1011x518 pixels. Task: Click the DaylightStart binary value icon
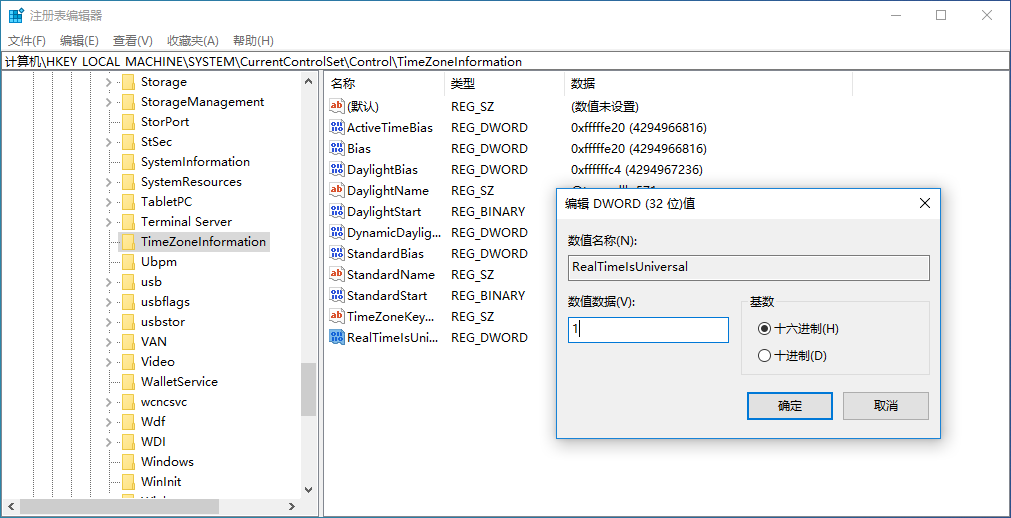click(x=337, y=212)
